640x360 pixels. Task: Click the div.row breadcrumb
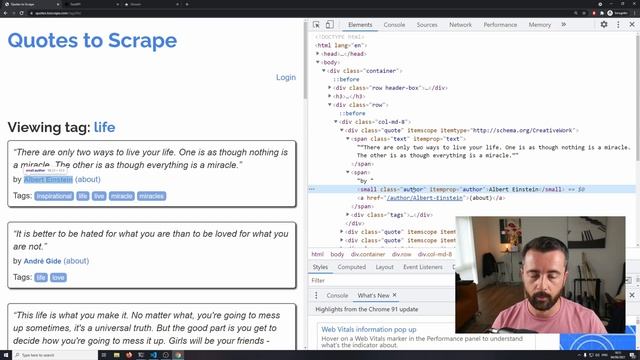click(402, 254)
